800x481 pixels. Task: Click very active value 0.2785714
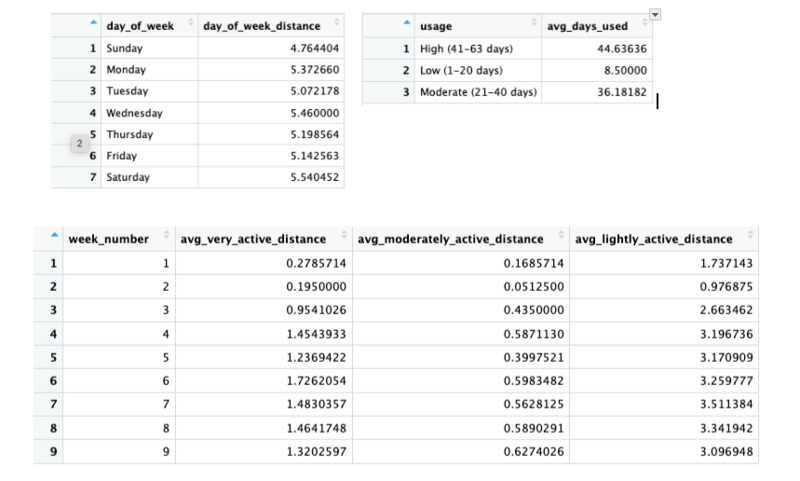pyautogui.click(x=316, y=263)
